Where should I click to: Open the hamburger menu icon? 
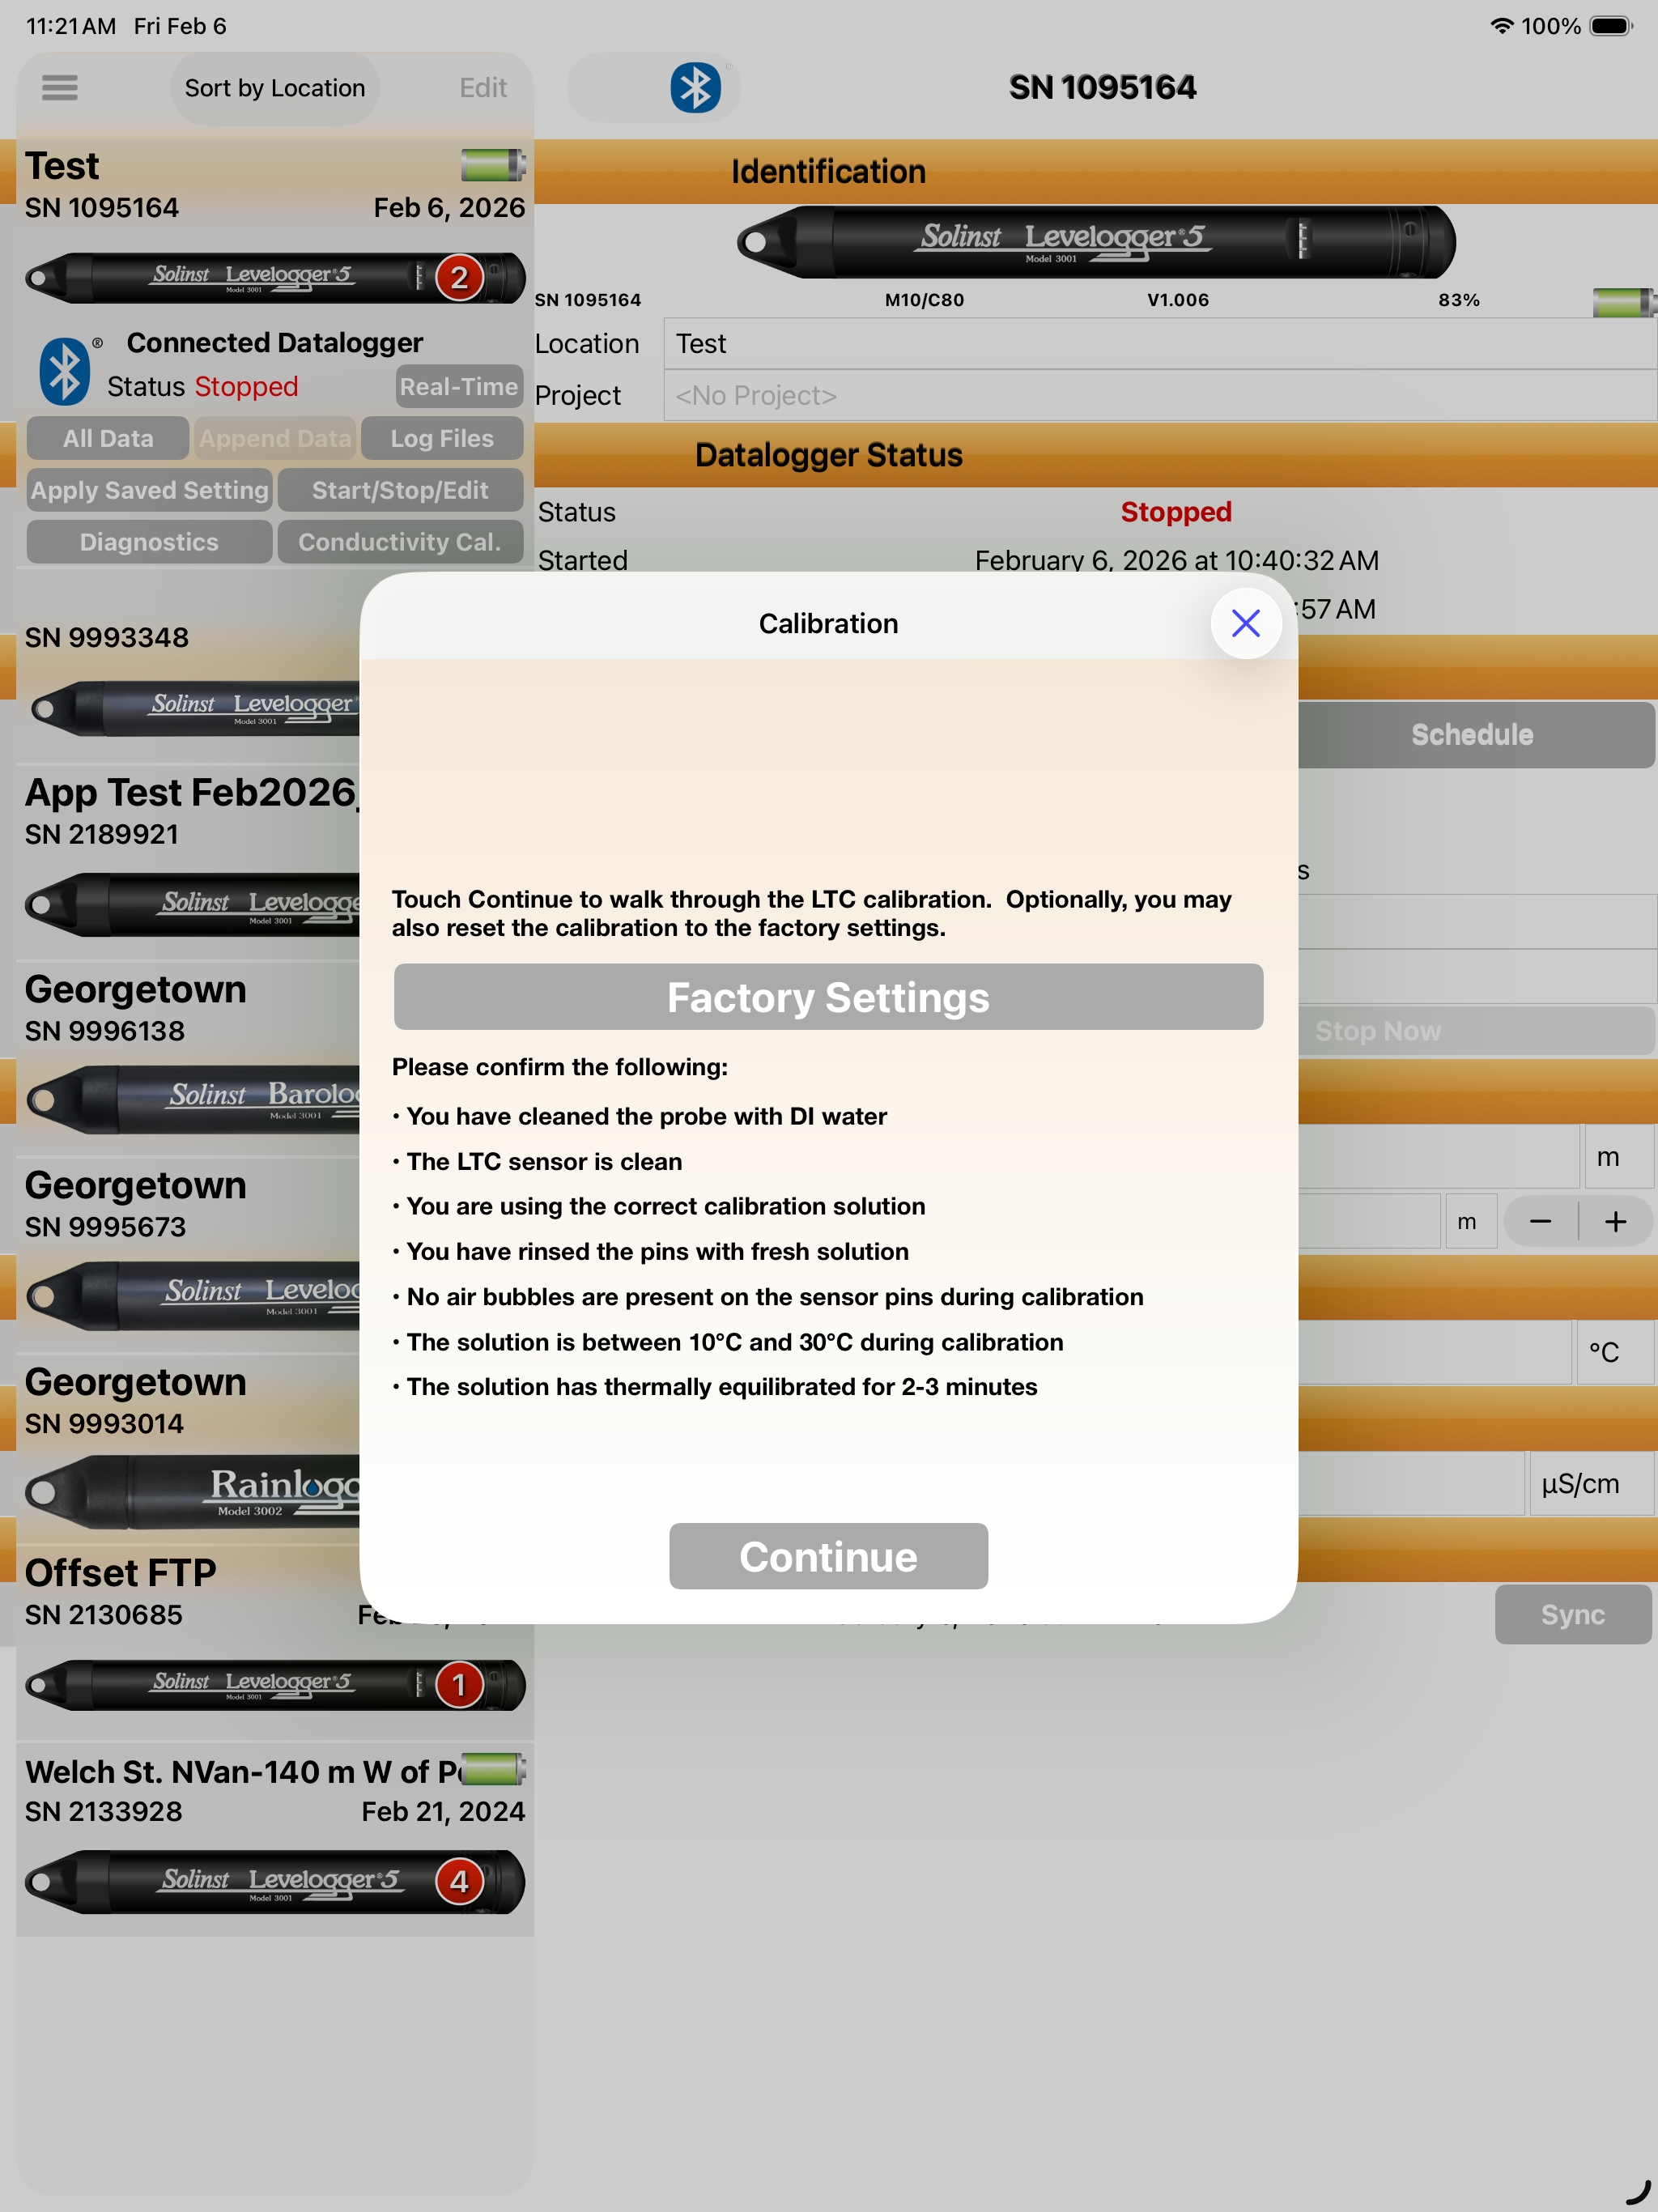coord(60,88)
